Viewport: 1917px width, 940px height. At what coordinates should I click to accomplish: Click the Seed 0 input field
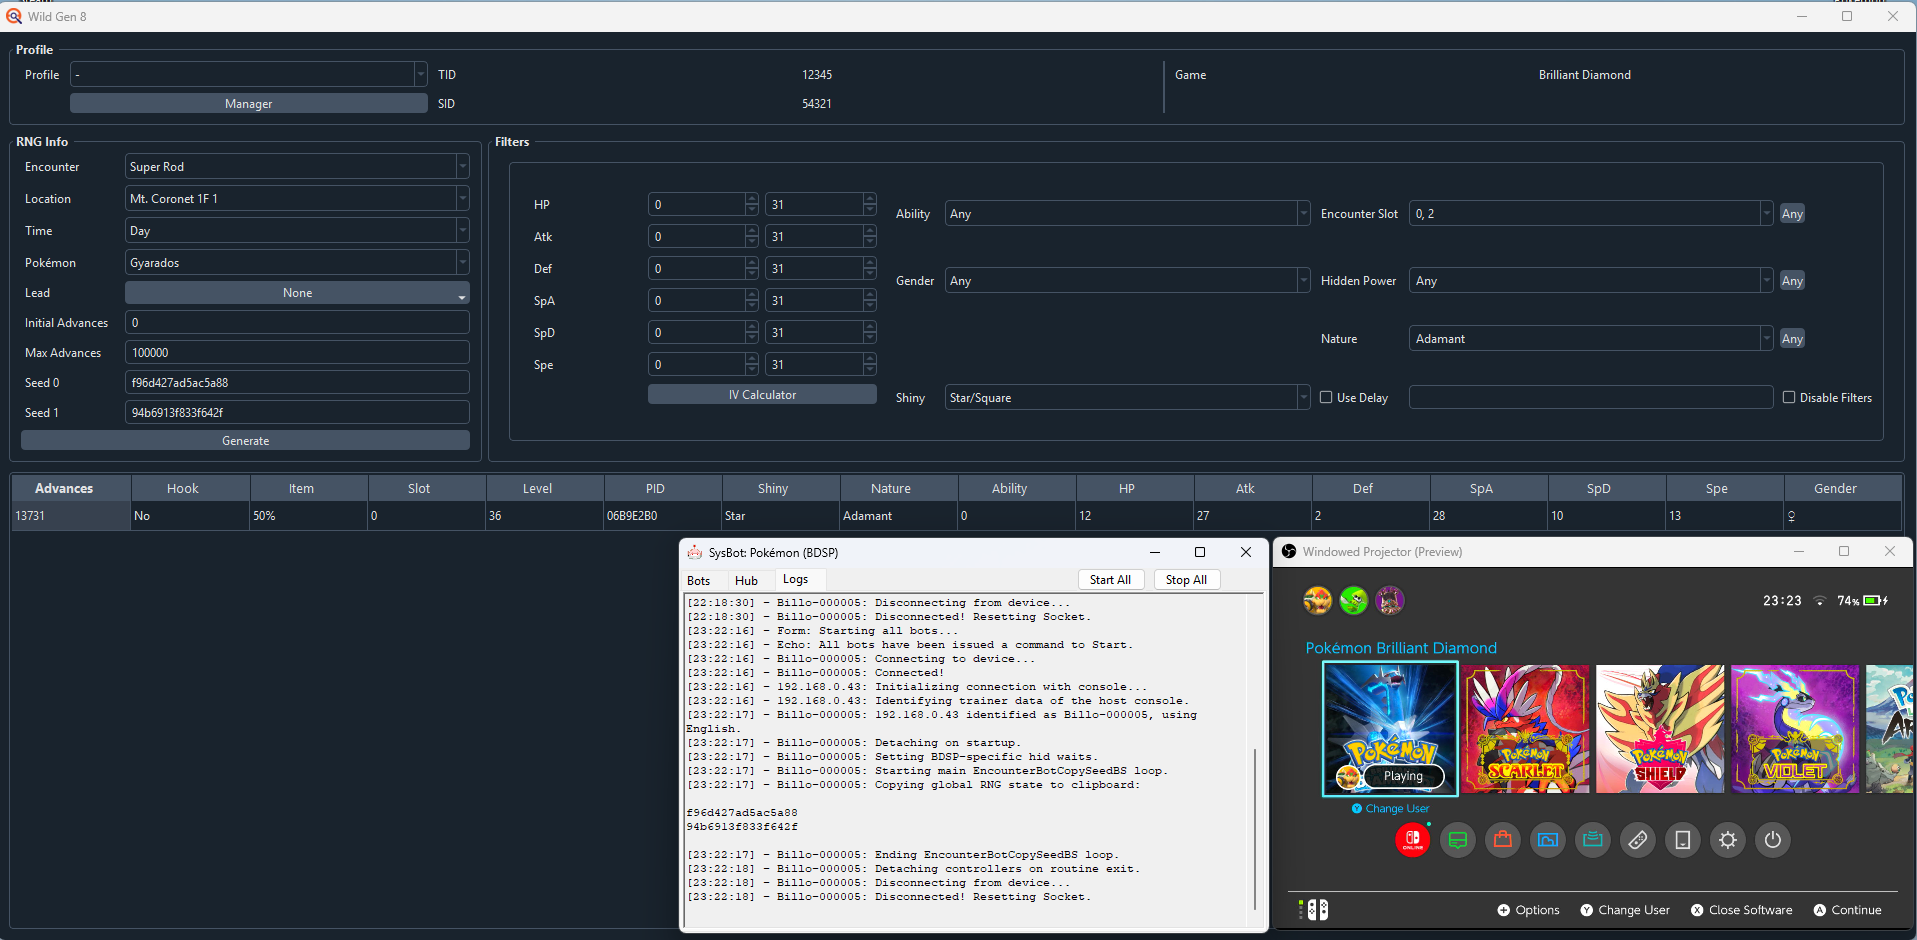pos(297,382)
